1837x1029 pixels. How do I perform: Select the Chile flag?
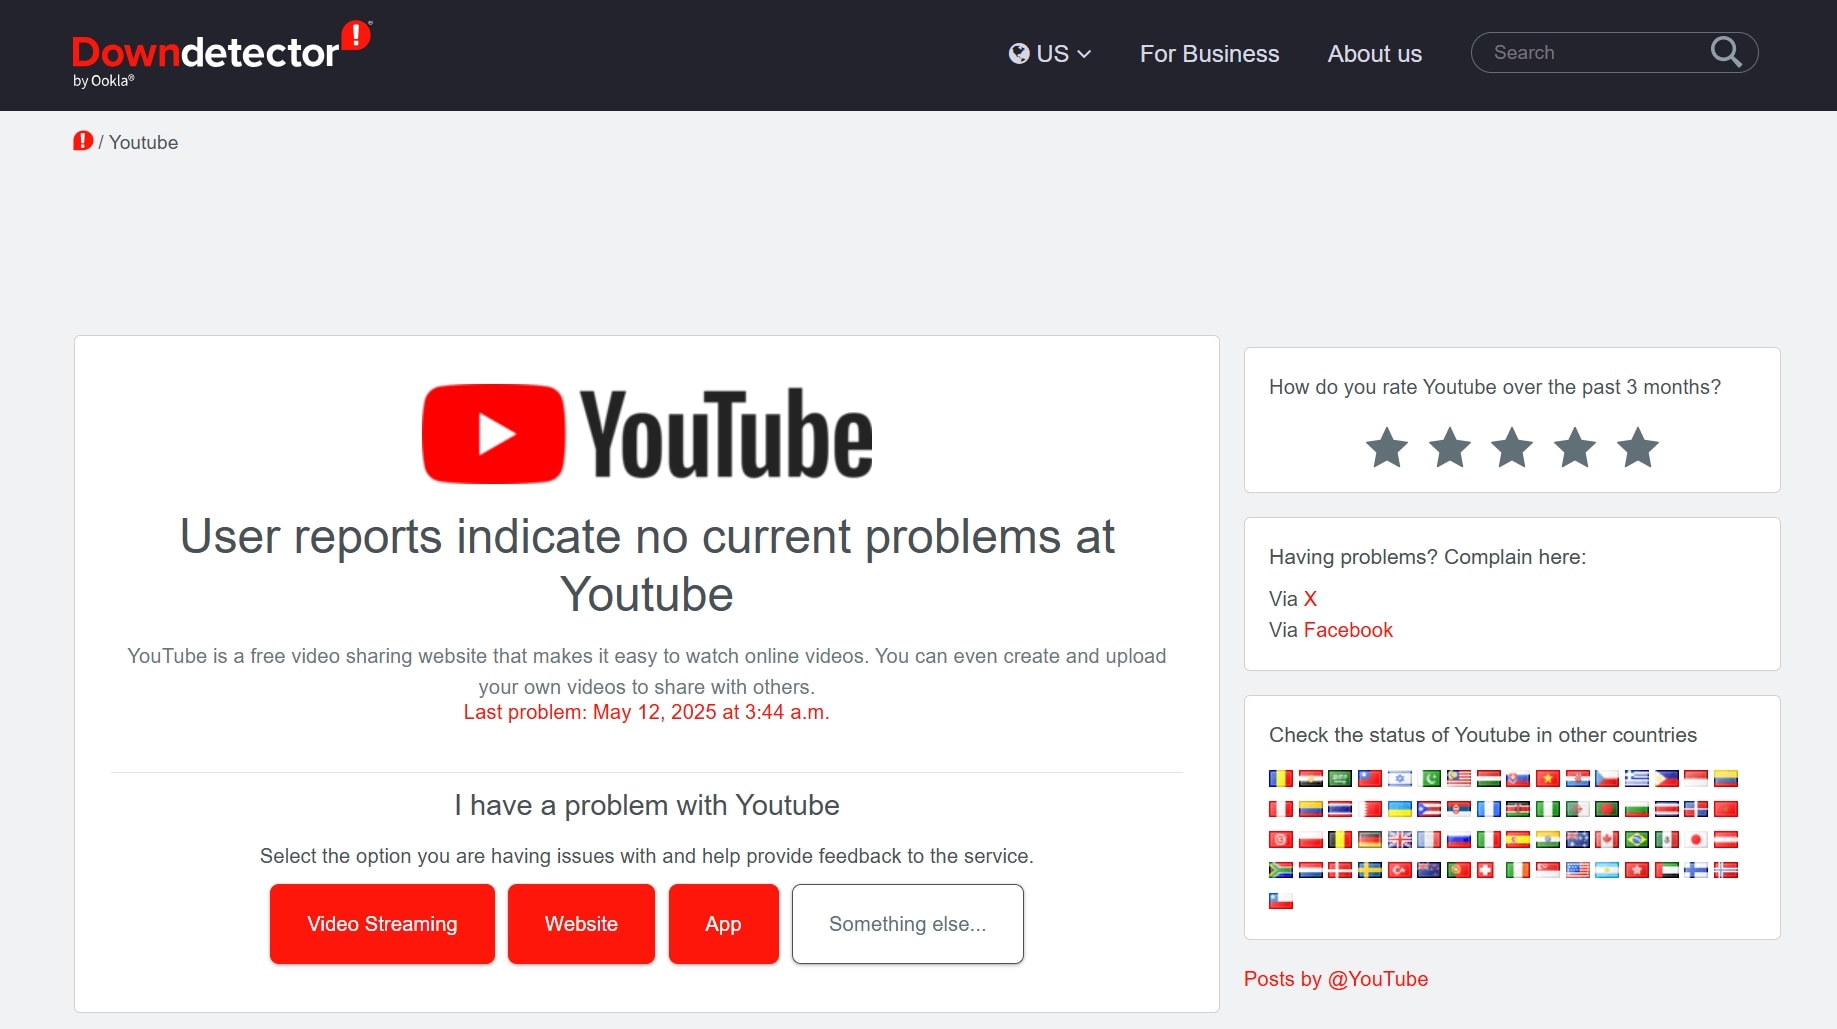1281,901
